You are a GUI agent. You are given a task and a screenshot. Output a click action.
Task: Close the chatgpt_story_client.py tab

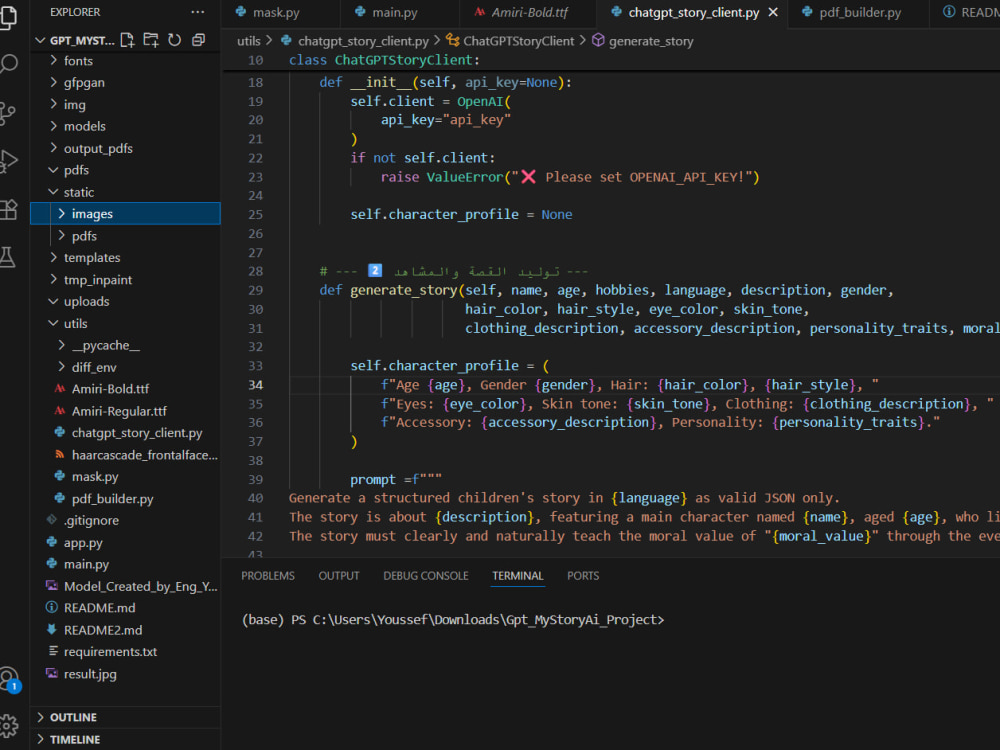773,12
